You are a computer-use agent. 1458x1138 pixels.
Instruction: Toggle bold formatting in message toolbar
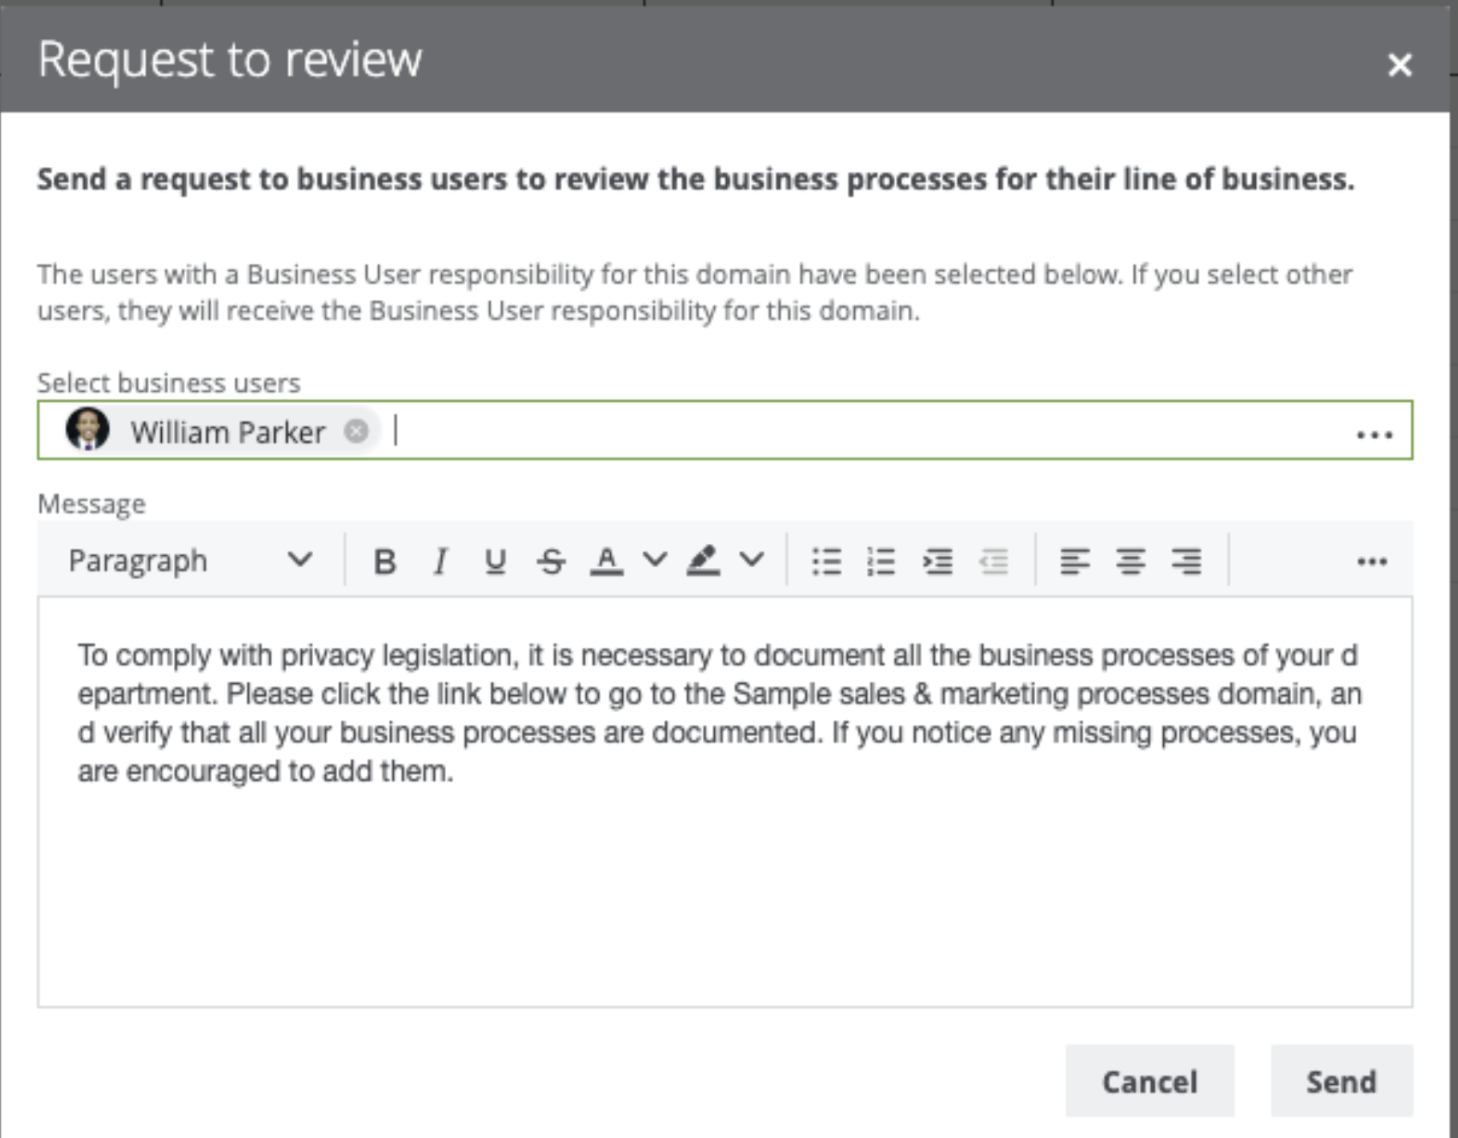[384, 561]
